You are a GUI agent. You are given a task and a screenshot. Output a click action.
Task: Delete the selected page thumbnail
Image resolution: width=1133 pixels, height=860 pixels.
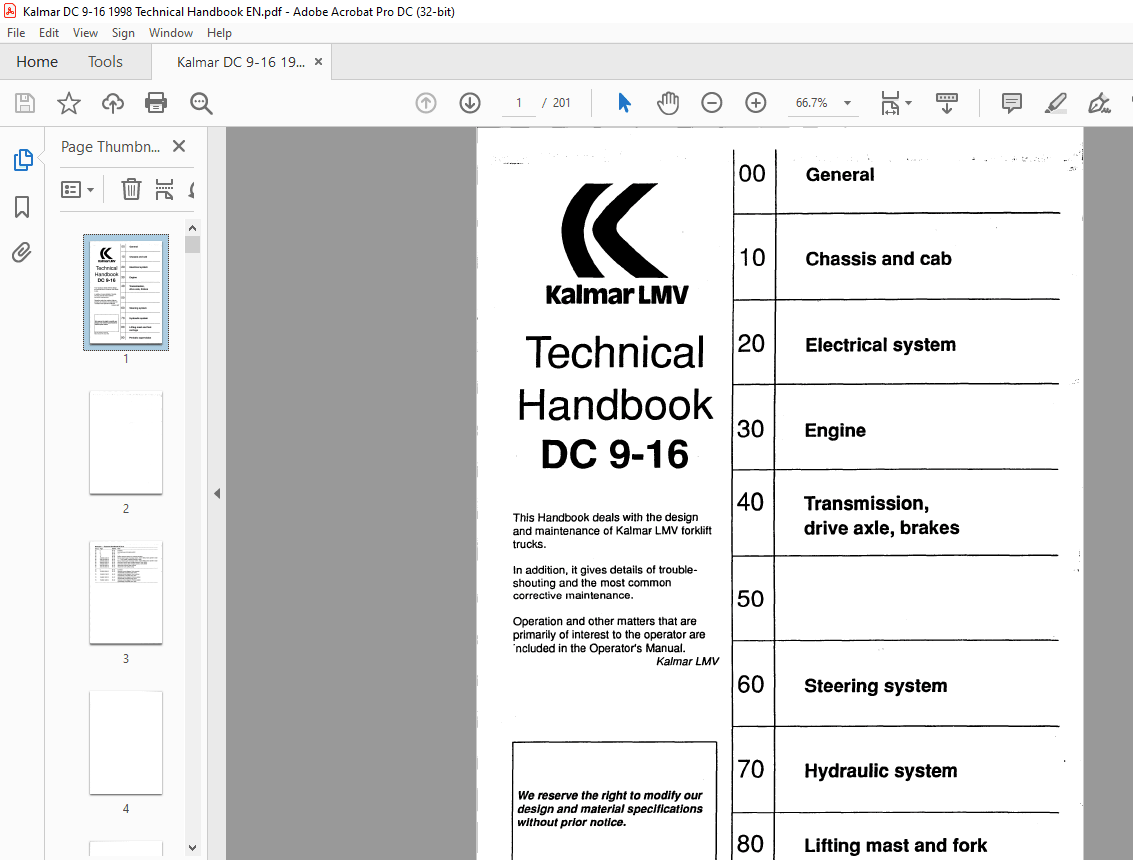(x=131, y=188)
